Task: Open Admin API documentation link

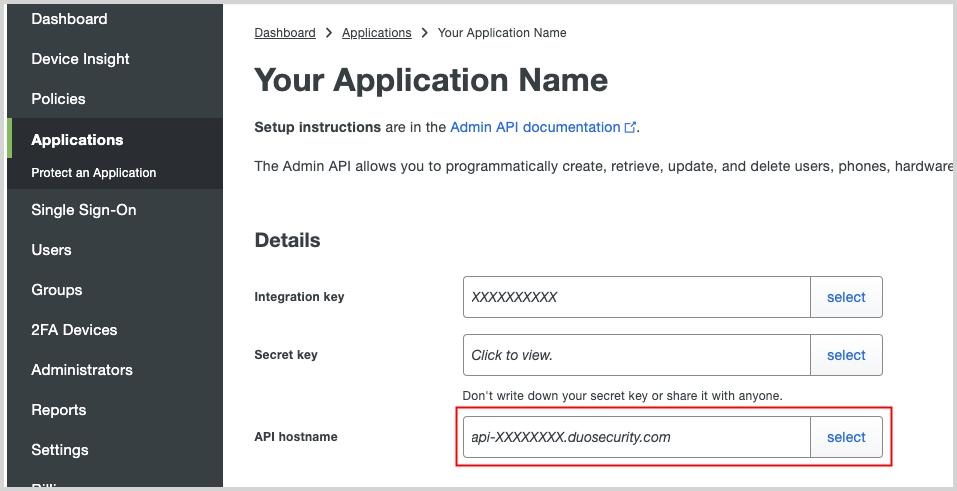Action: click(535, 128)
